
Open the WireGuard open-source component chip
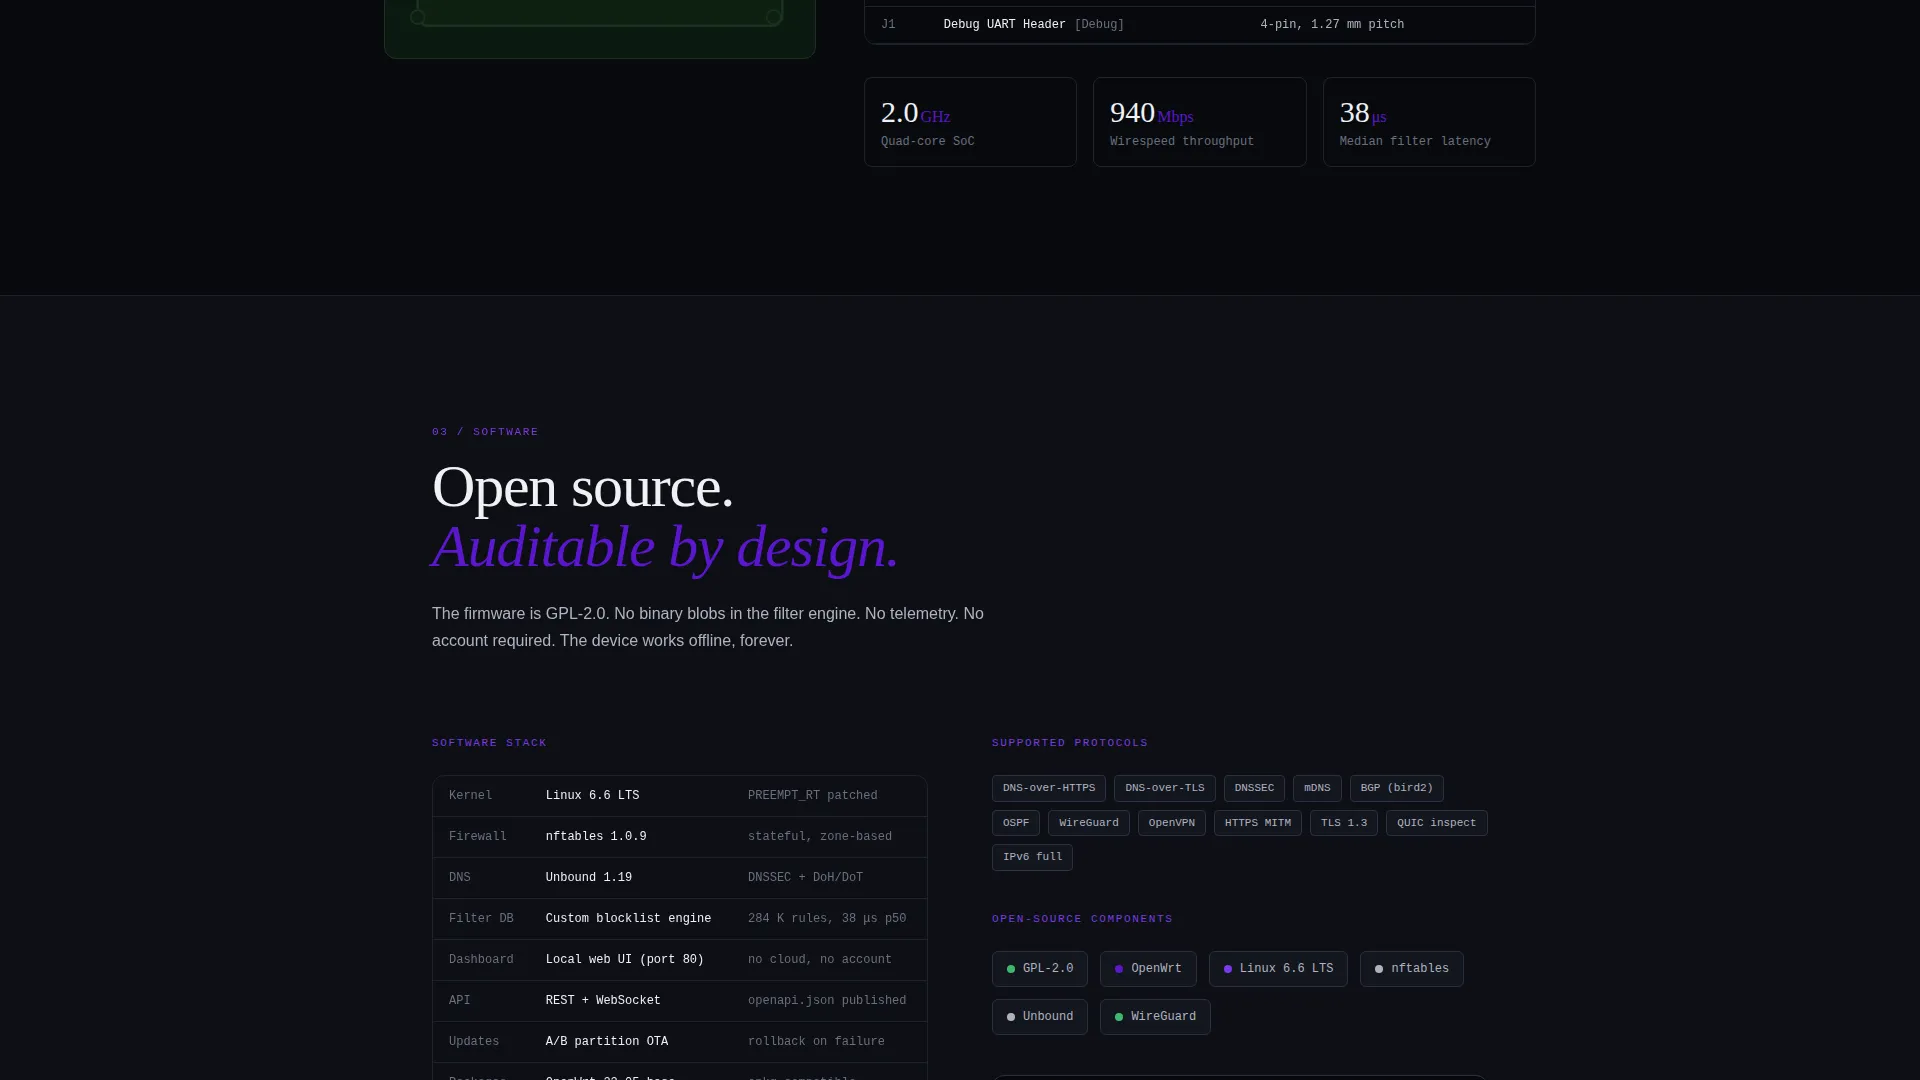[x=1155, y=1017]
